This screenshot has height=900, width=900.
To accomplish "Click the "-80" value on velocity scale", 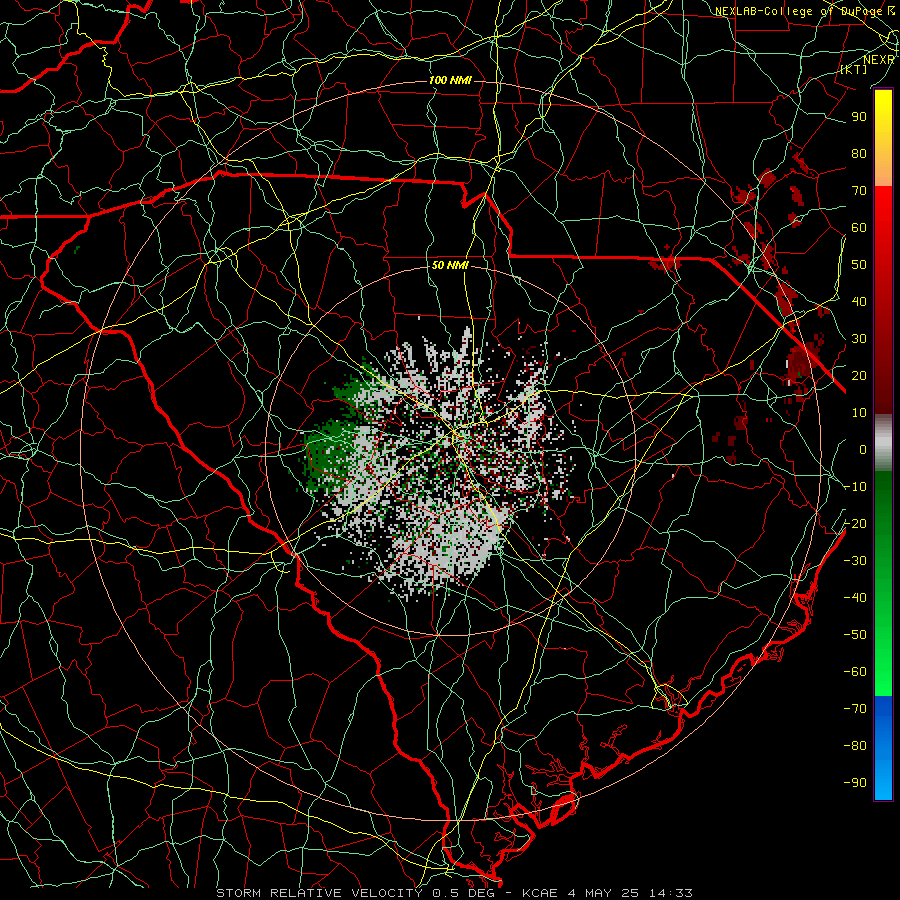I will pos(855,746).
